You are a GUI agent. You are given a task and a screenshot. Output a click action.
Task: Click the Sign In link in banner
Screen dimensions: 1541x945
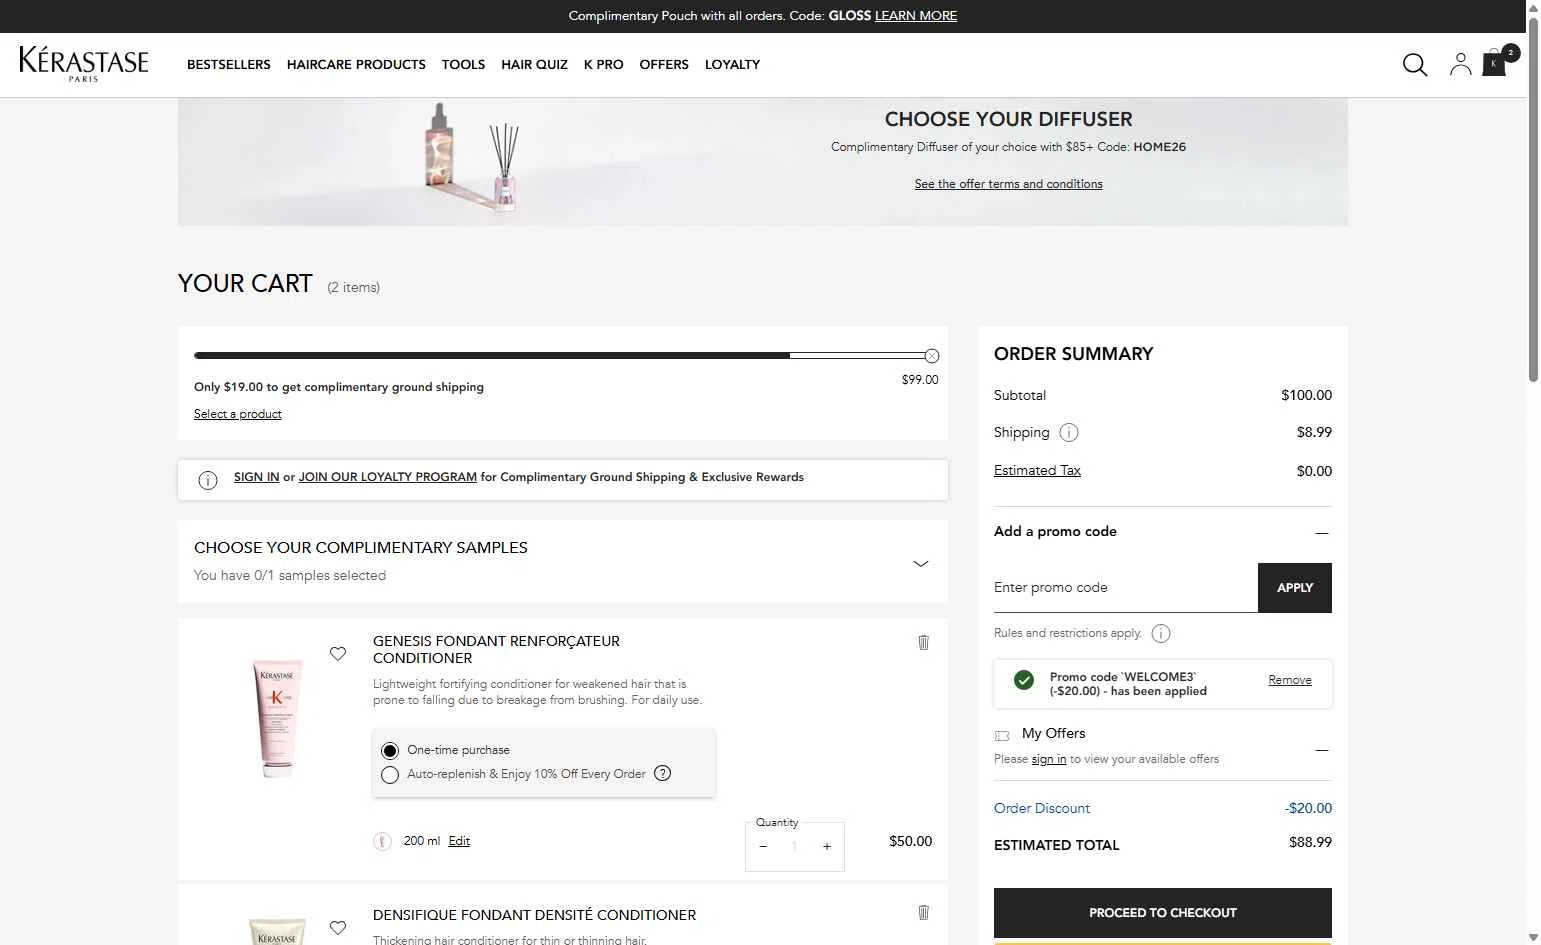[x=257, y=477]
